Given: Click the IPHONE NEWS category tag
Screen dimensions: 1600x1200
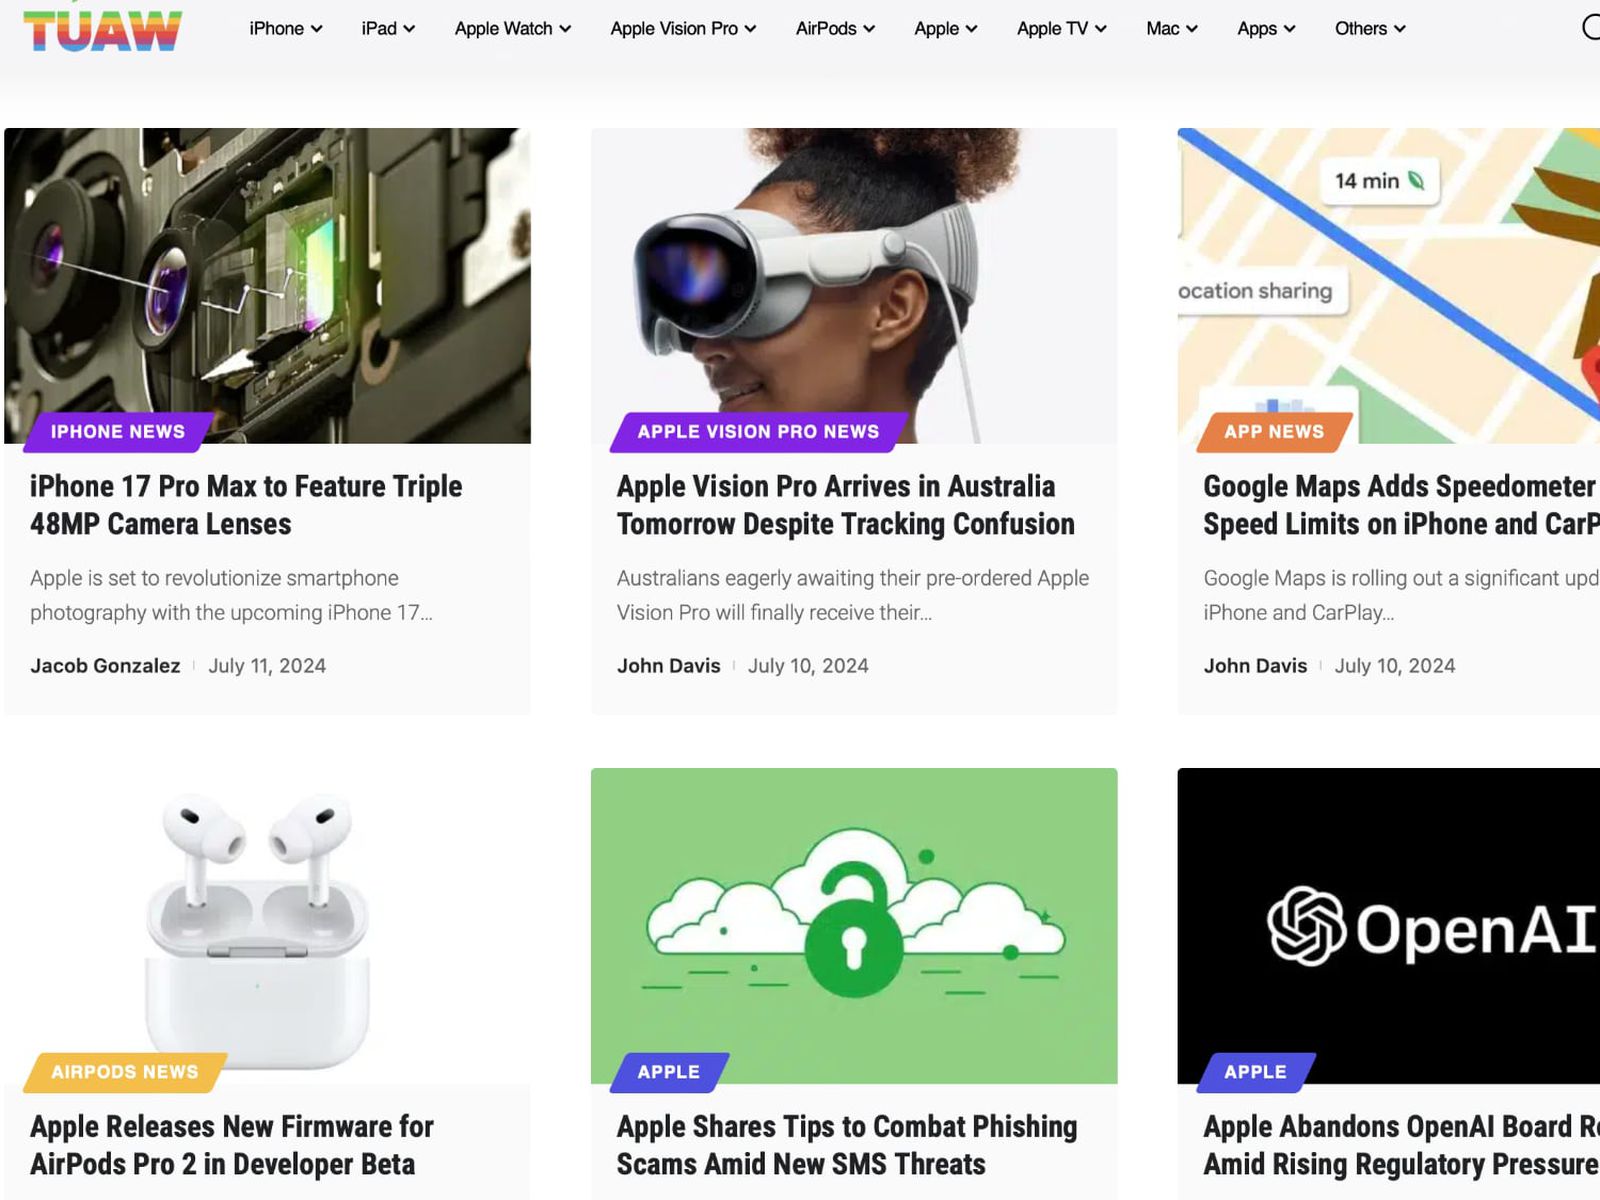Looking at the screenshot, I should point(118,432).
